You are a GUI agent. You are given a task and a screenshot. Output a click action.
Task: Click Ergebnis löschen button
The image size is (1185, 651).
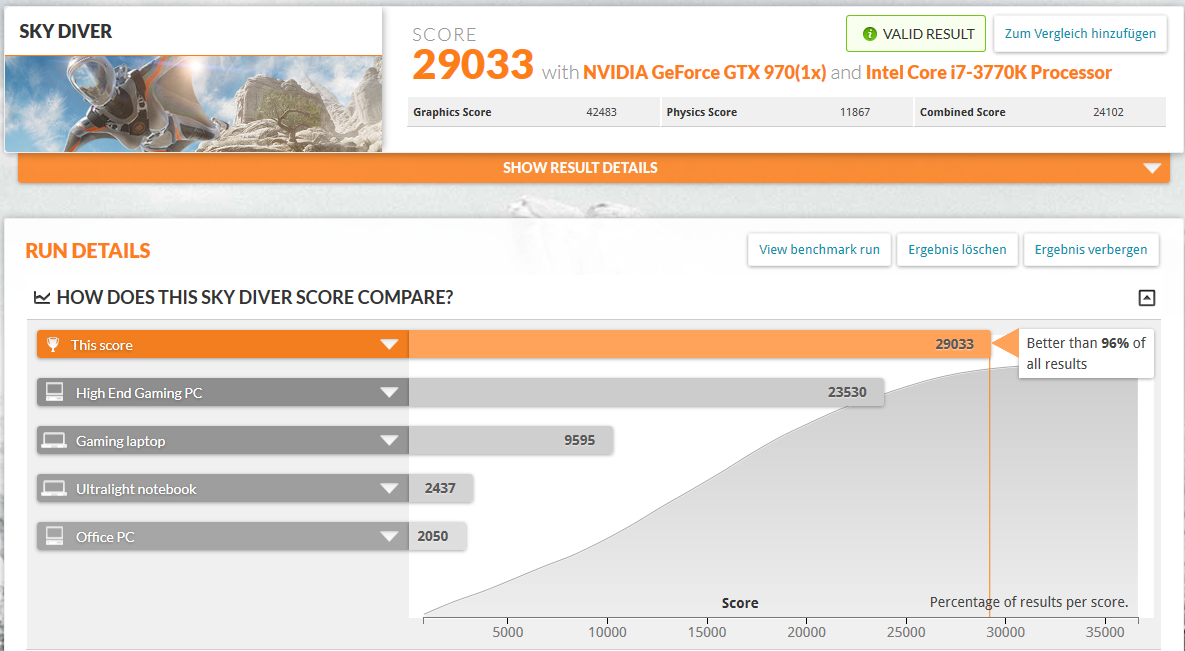[957, 250]
